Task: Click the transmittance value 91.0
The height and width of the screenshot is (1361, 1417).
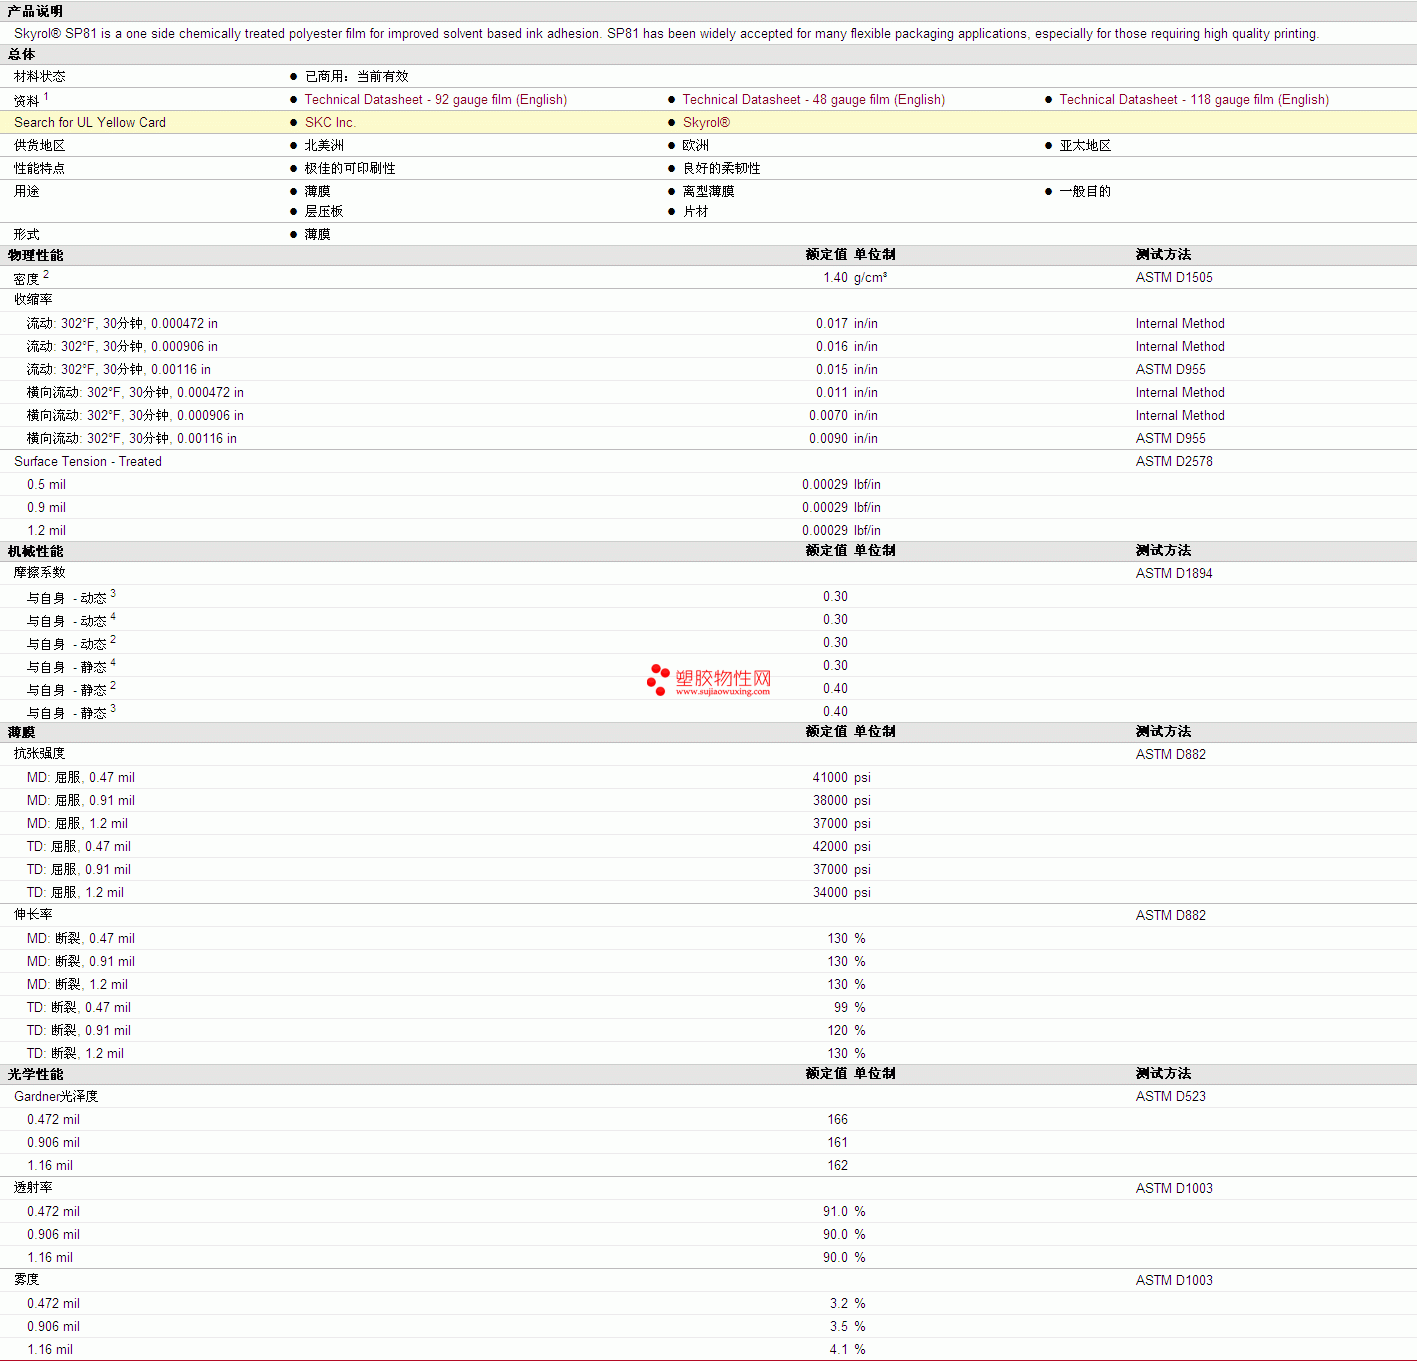Action: (x=835, y=1211)
